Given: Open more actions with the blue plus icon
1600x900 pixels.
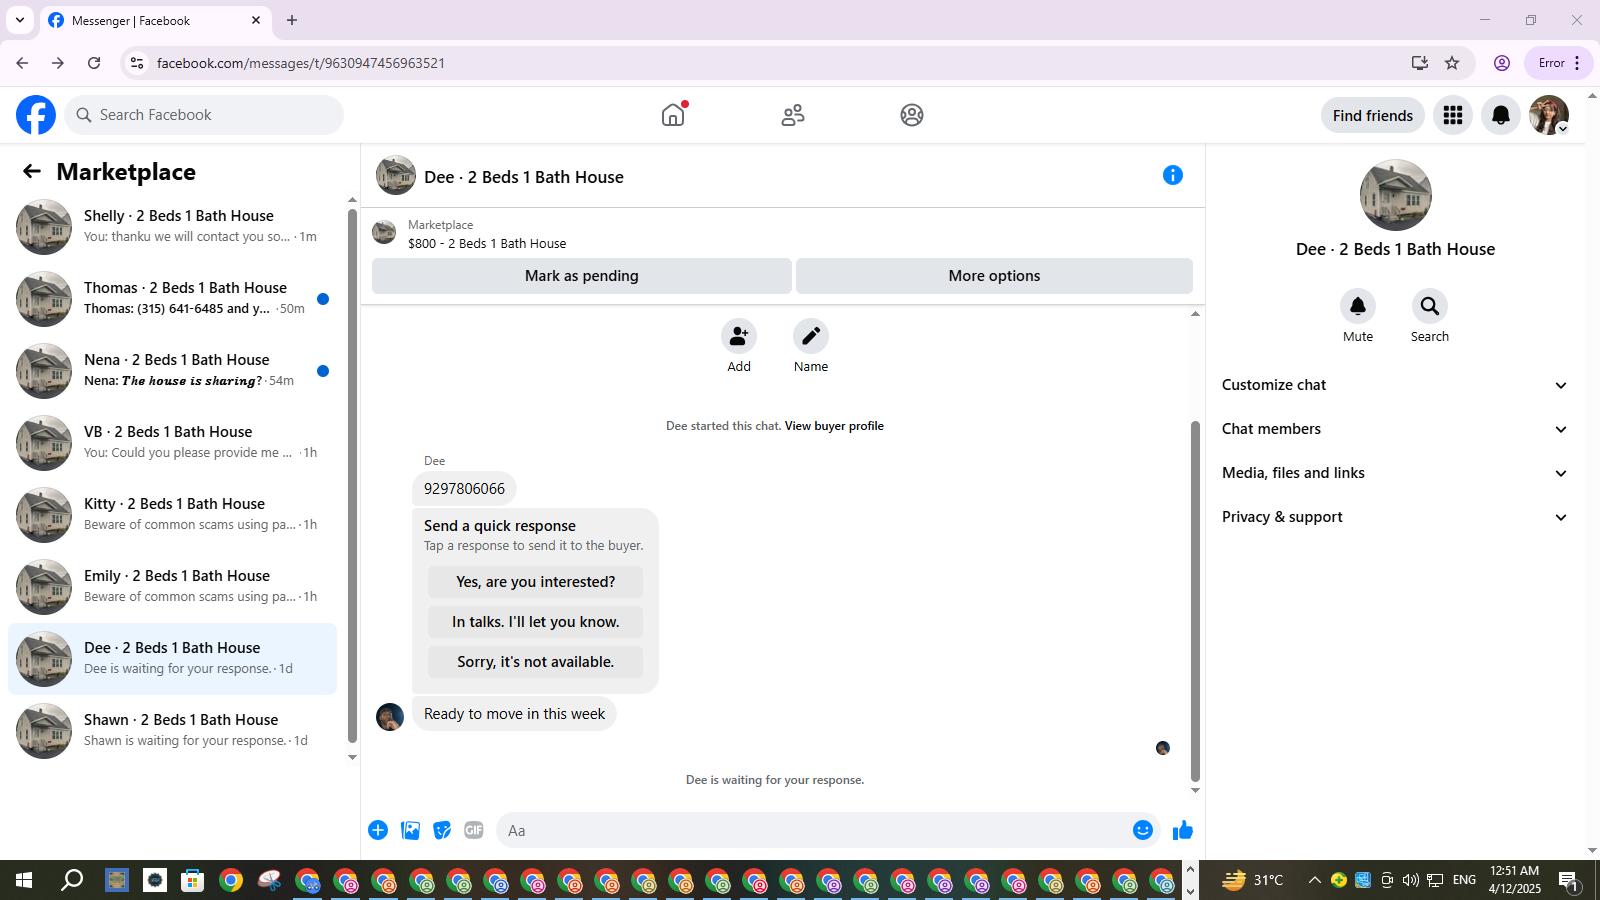Looking at the screenshot, I should [378, 830].
